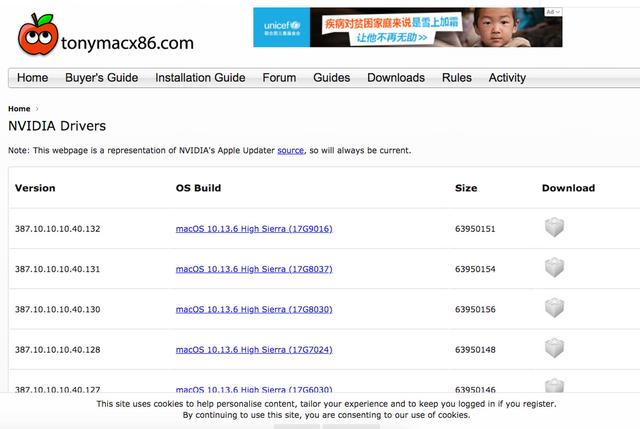Open macOS High Sierra (17G8030) link
Screen dimensions: 640x429
(254, 309)
